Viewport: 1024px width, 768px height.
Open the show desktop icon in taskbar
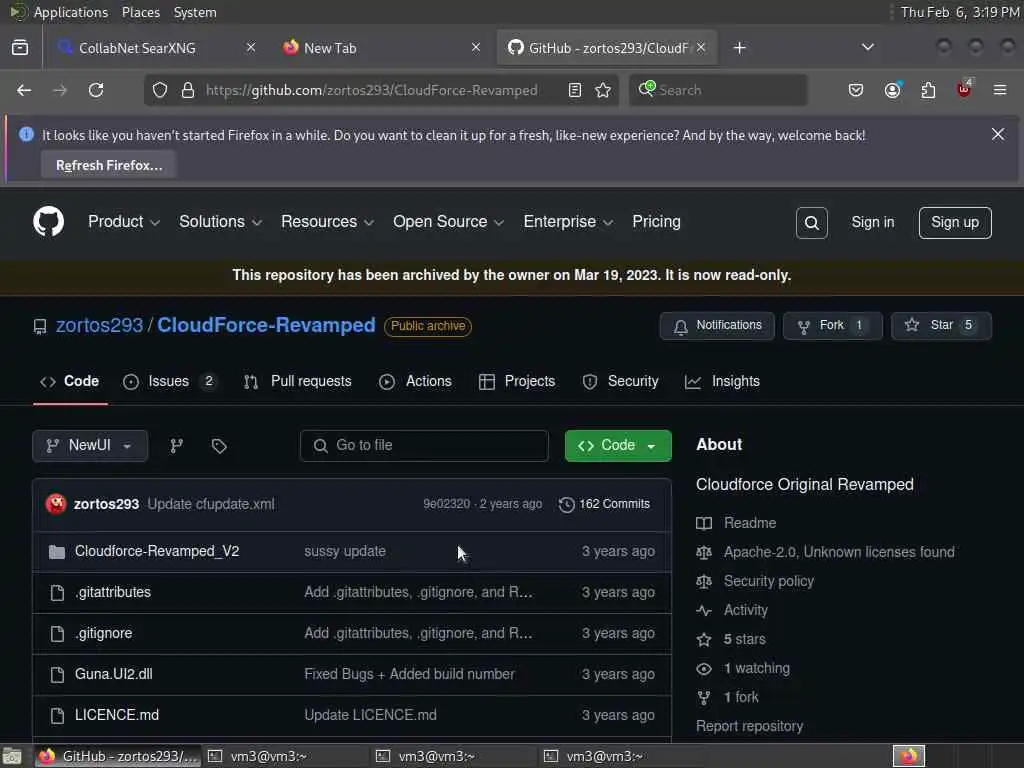(12, 756)
